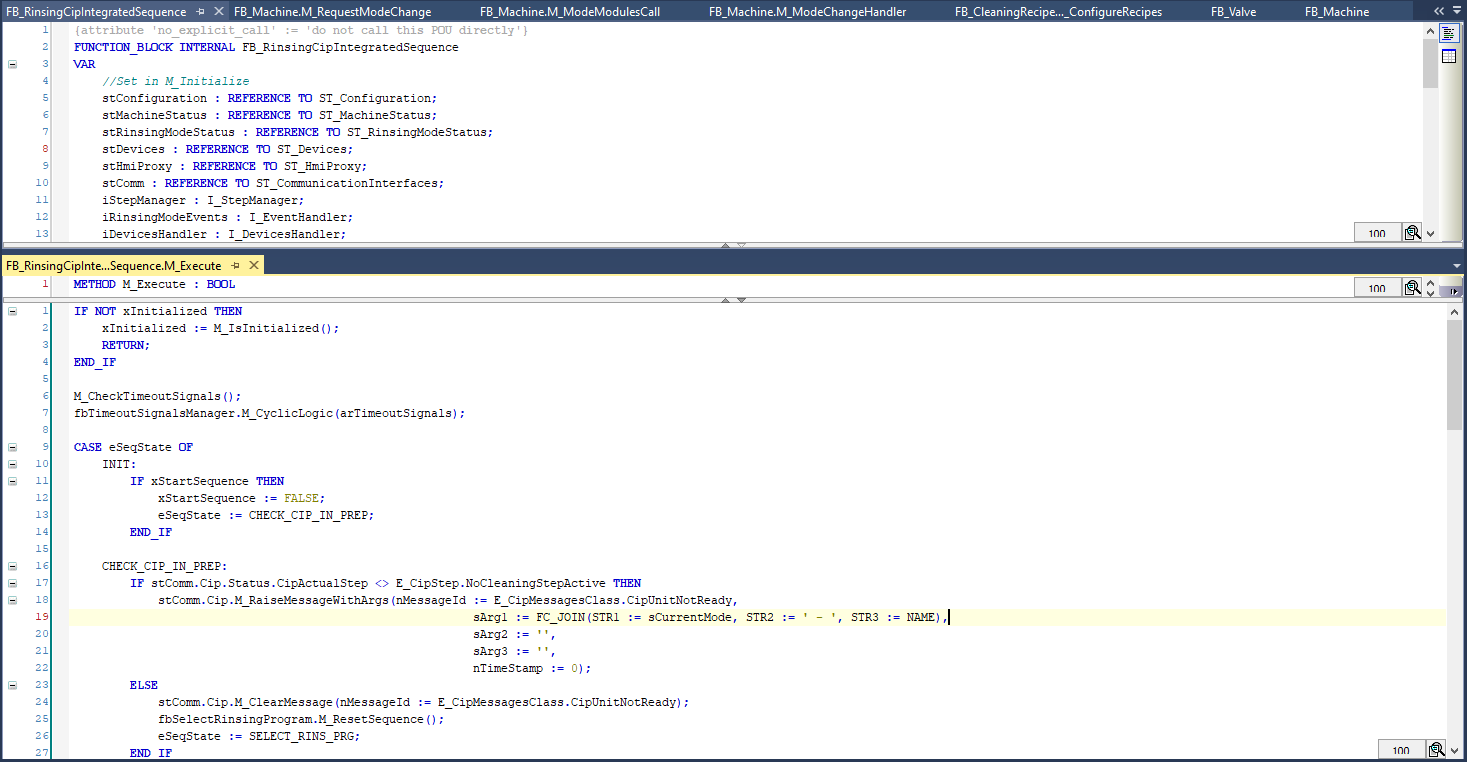Collapse the ELSE block on line 23
1467x762 pixels.
[x=13, y=685]
